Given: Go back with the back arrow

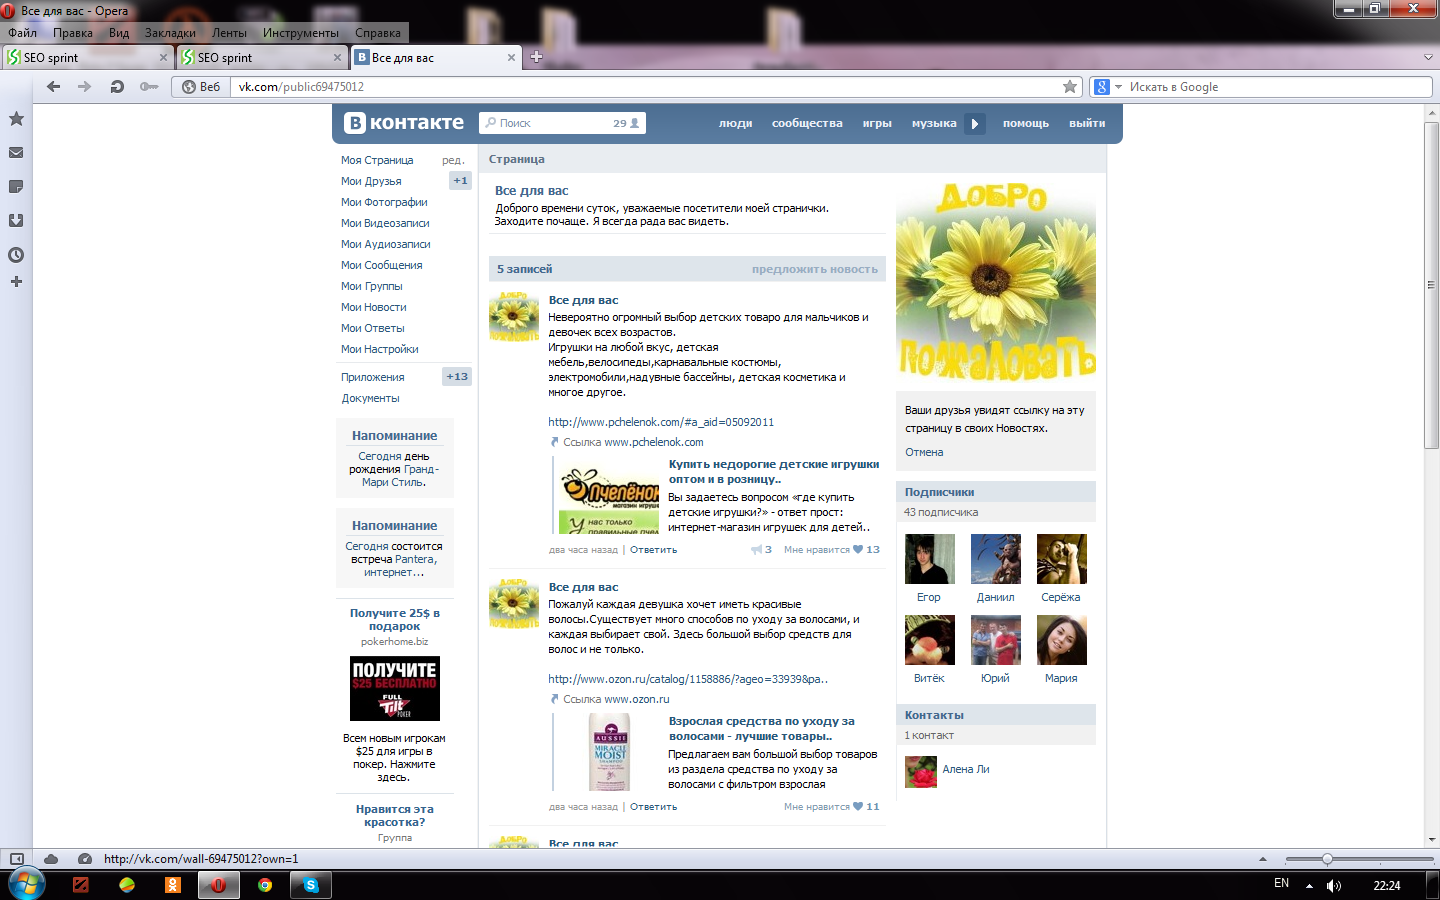Looking at the screenshot, I should [x=54, y=87].
